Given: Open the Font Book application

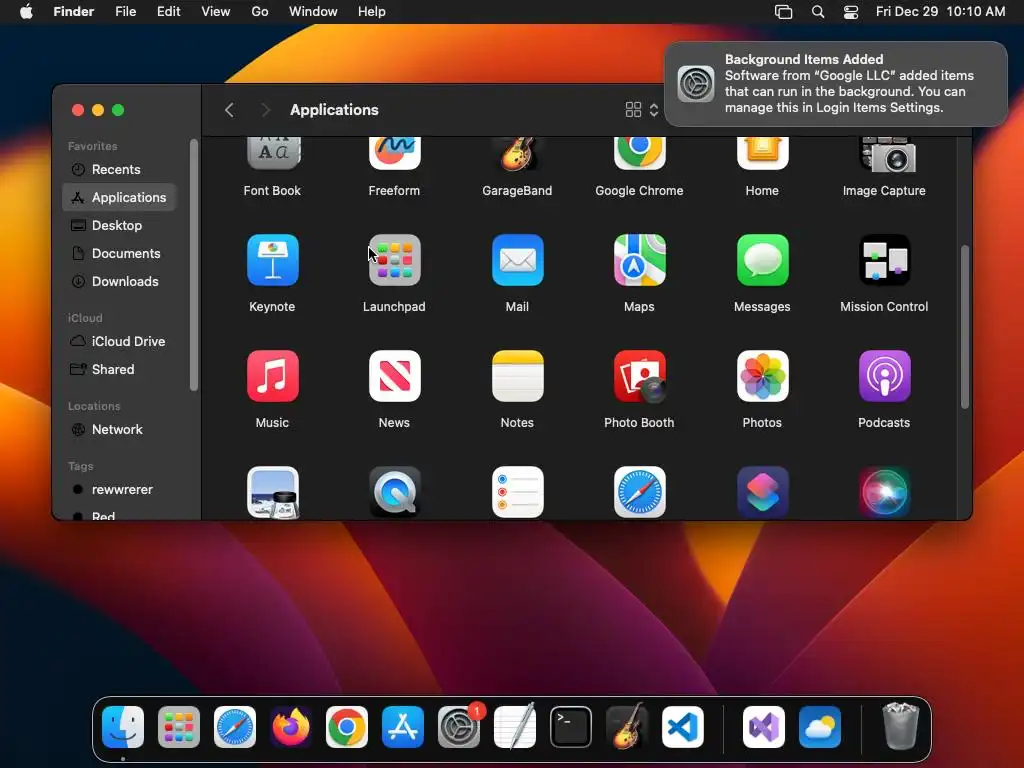Looking at the screenshot, I should coord(272,154).
